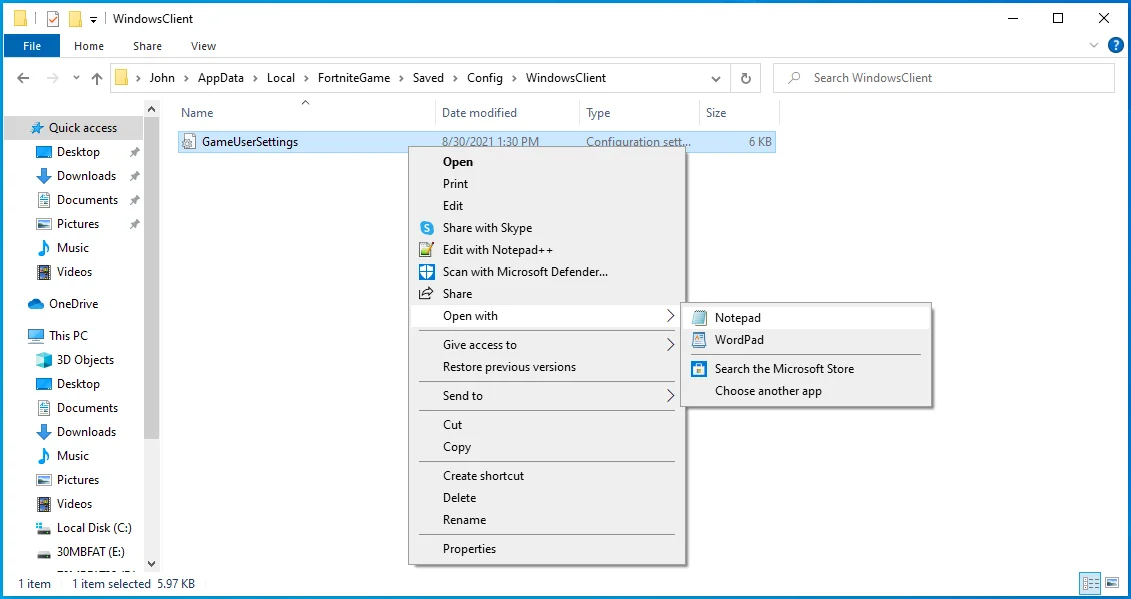Click AppData in address breadcrumb
This screenshot has height=599, width=1131.
point(221,78)
